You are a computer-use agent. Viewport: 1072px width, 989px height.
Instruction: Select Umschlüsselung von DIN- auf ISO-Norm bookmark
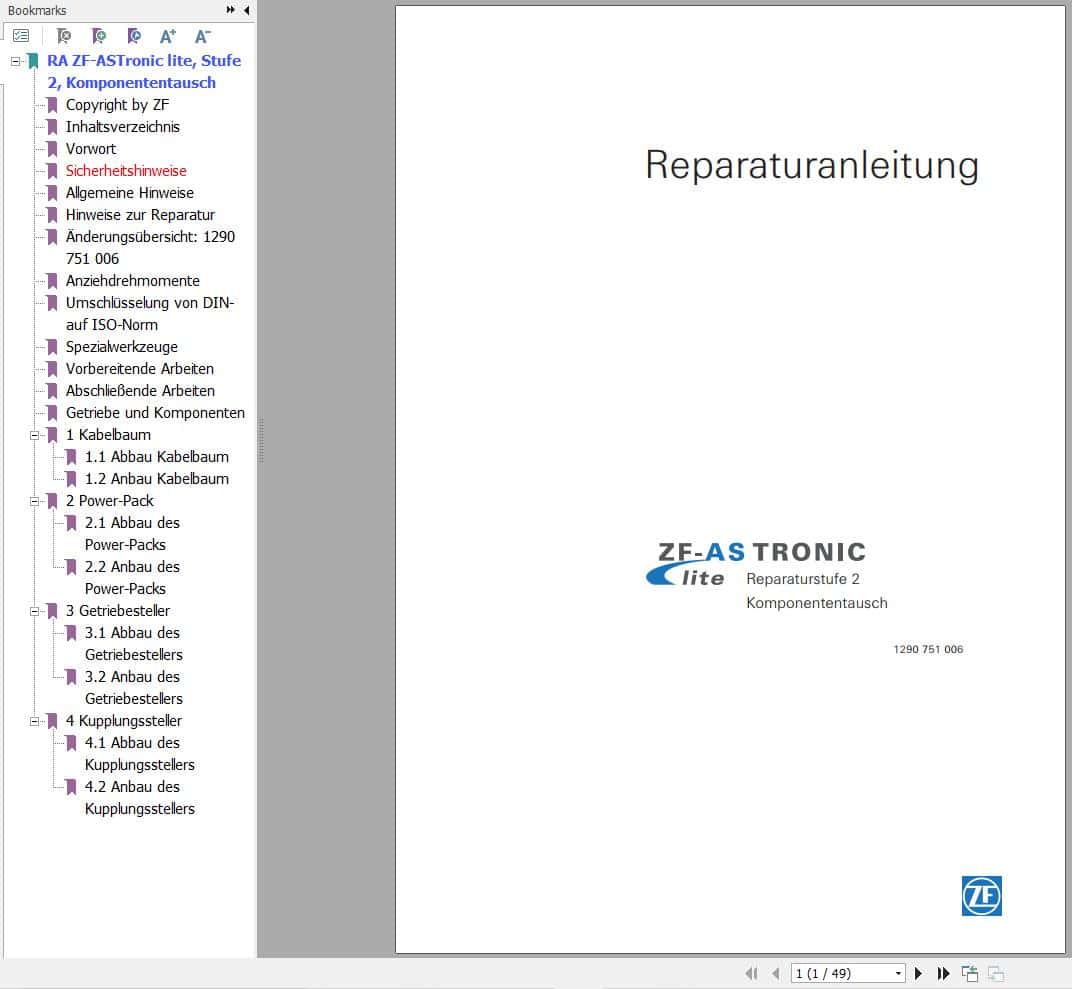[150, 313]
